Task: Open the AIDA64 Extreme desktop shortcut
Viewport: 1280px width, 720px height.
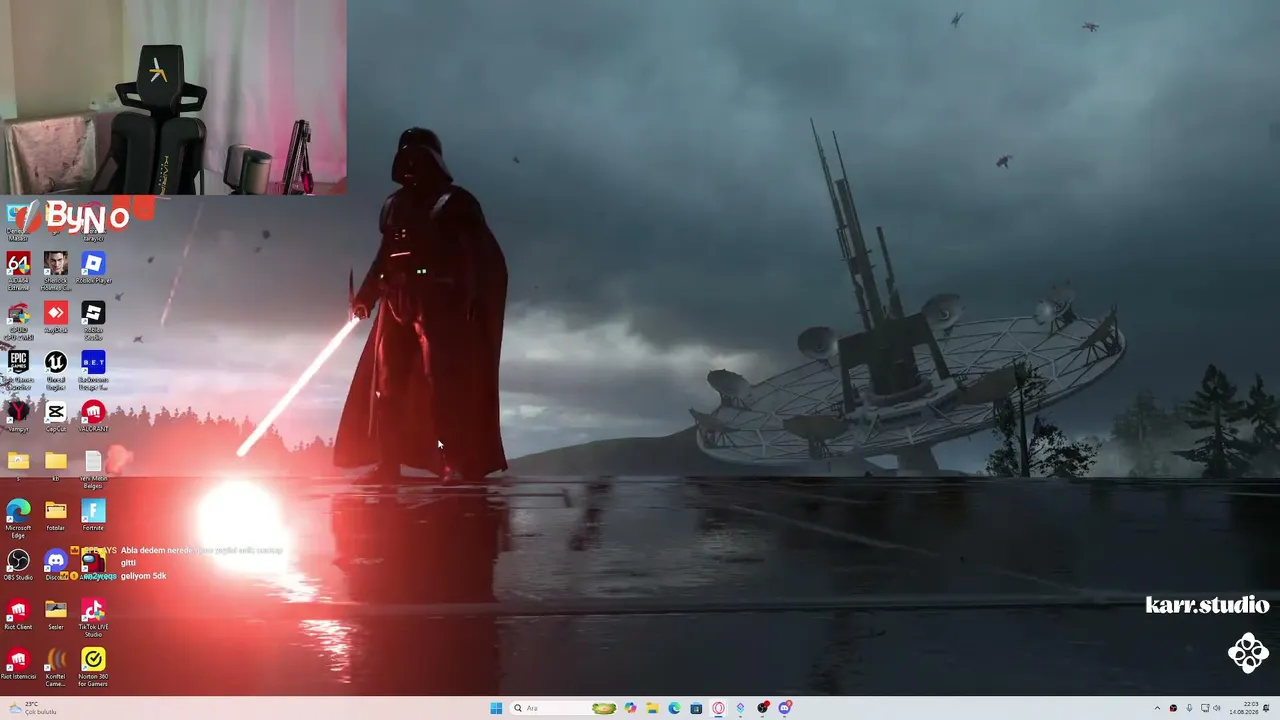Action: click(x=18, y=270)
